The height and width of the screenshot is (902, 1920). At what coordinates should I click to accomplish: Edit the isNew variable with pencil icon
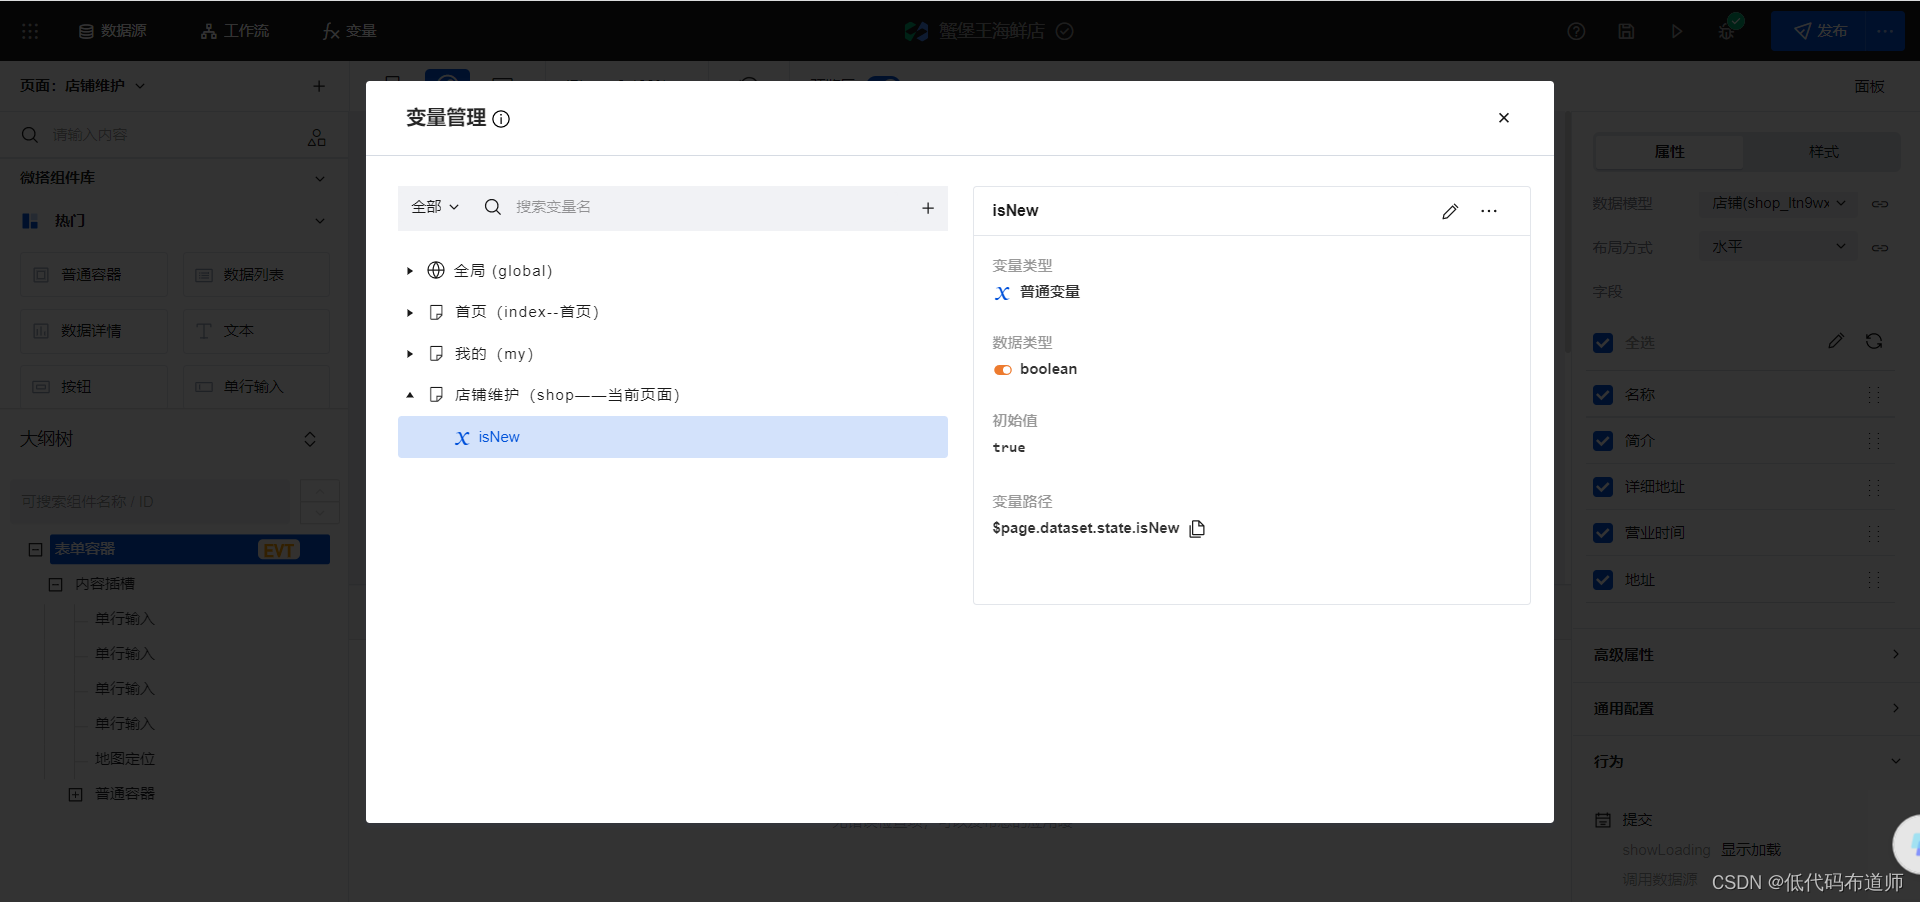pos(1449,211)
